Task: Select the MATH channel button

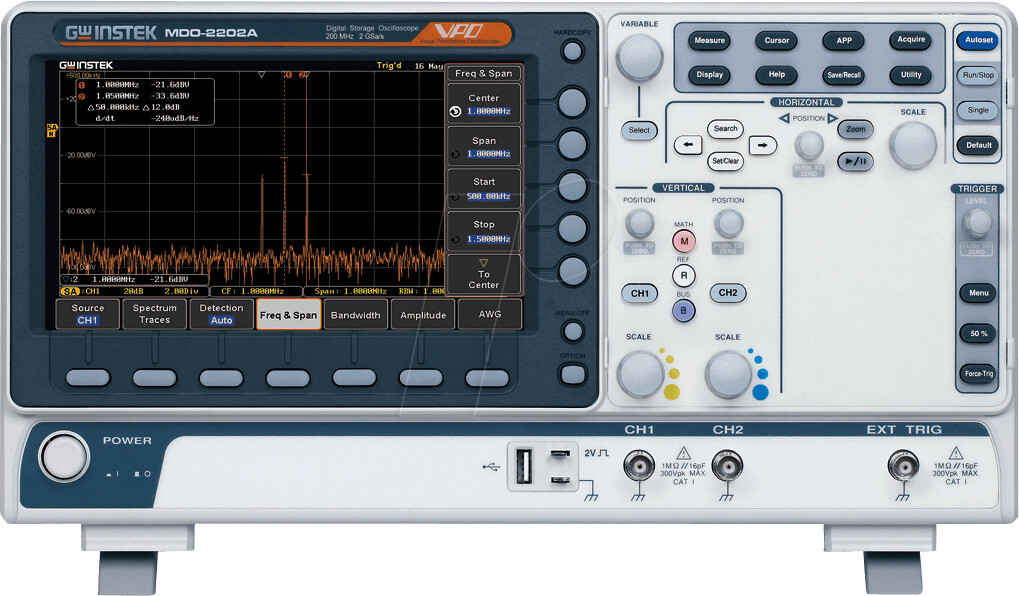Action: click(684, 241)
